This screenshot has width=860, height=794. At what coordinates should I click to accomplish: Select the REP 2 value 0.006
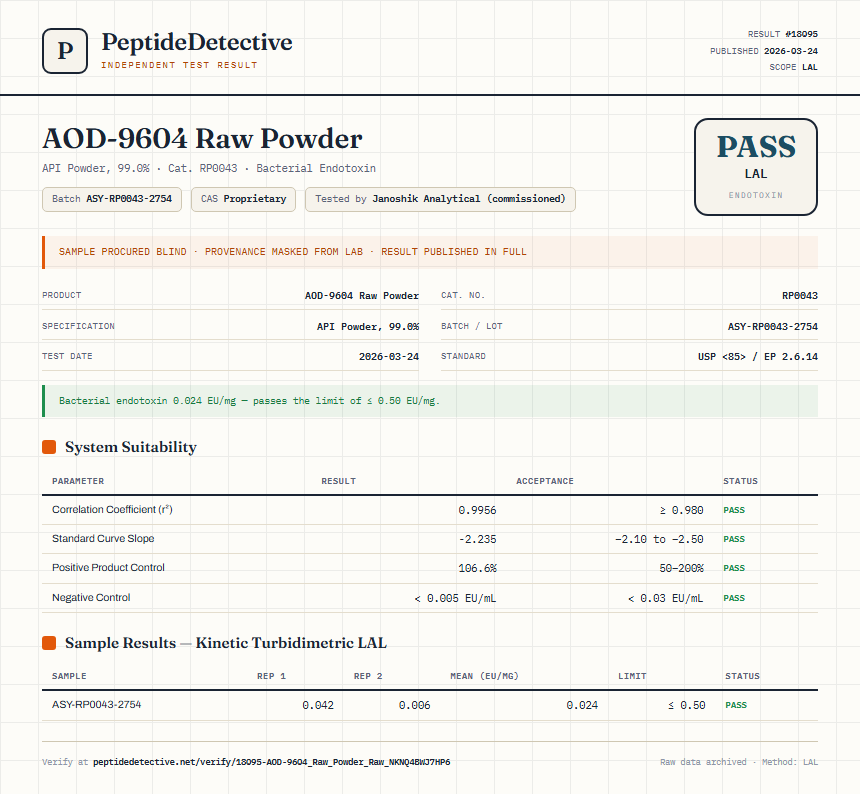(x=414, y=706)
